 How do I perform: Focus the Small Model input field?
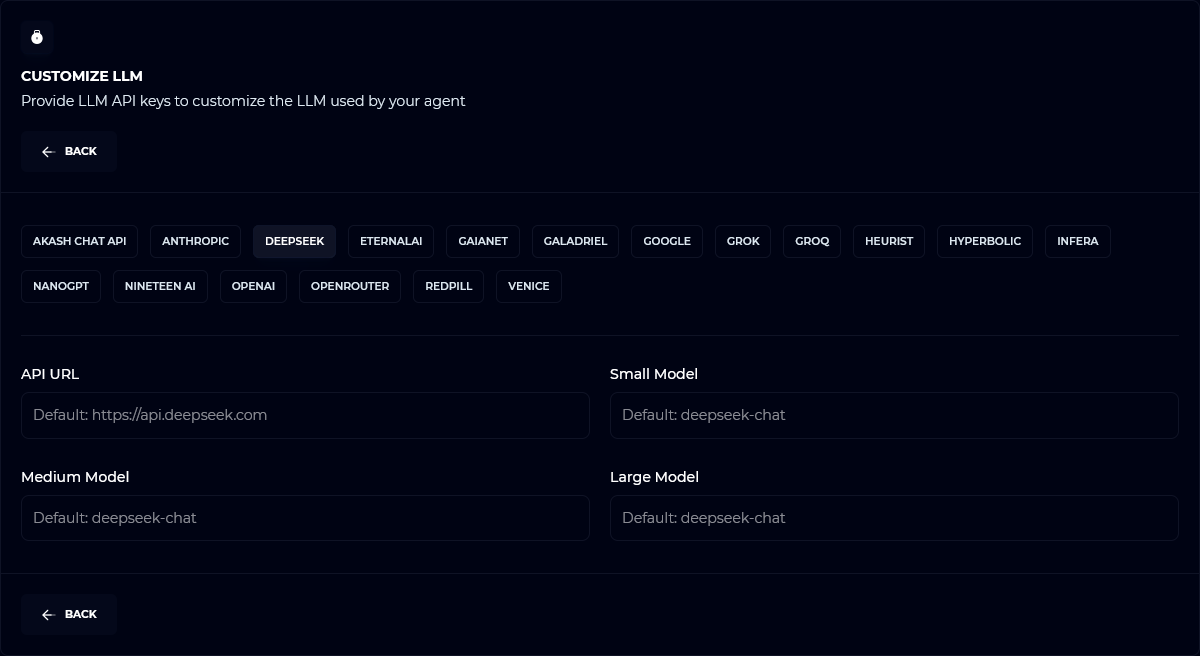coord(894,415)
